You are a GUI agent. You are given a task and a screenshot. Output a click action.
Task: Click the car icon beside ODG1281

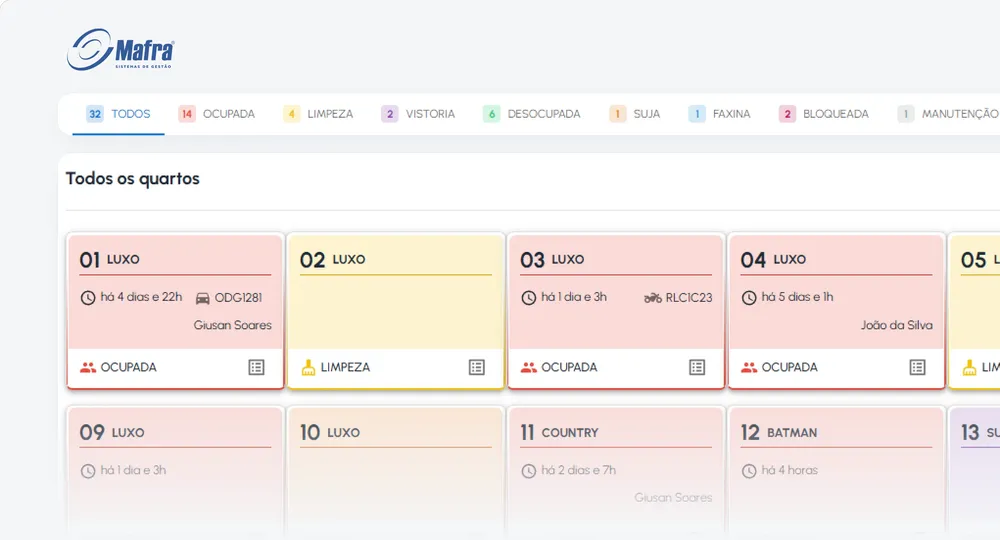[x=202, y=298]
